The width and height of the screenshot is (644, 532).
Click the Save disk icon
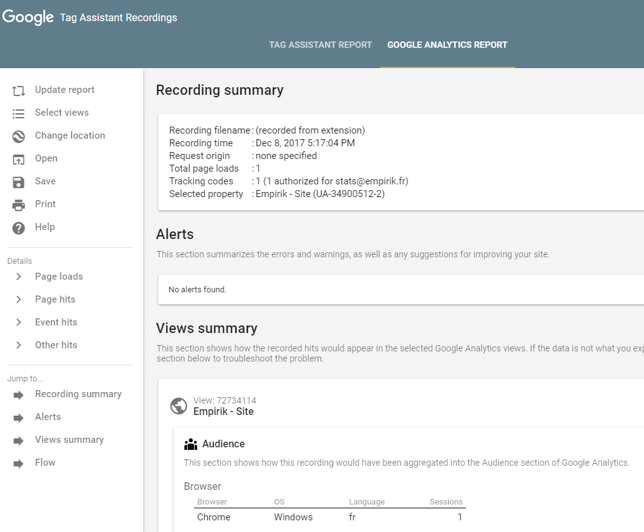click(x=18, y=183)
